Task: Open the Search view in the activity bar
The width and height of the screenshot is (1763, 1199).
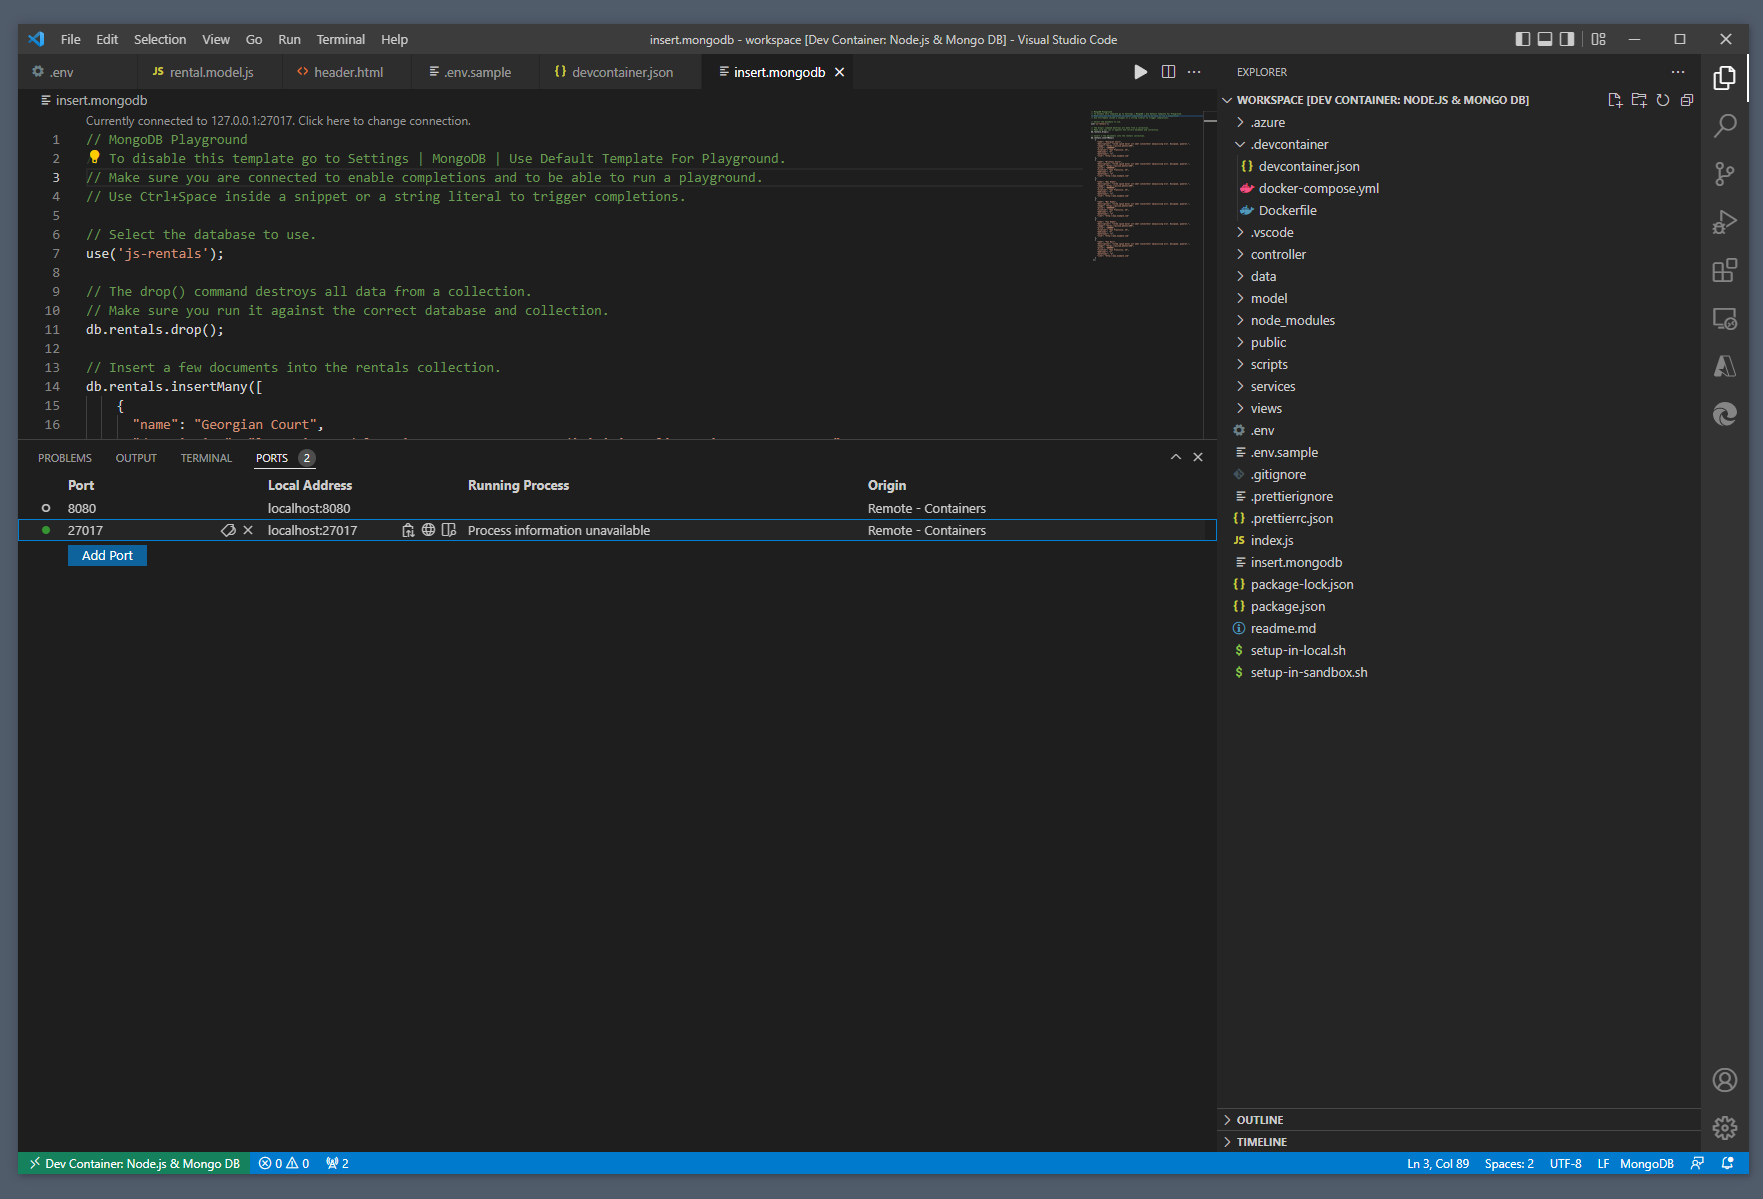Action: [1725, 127]
